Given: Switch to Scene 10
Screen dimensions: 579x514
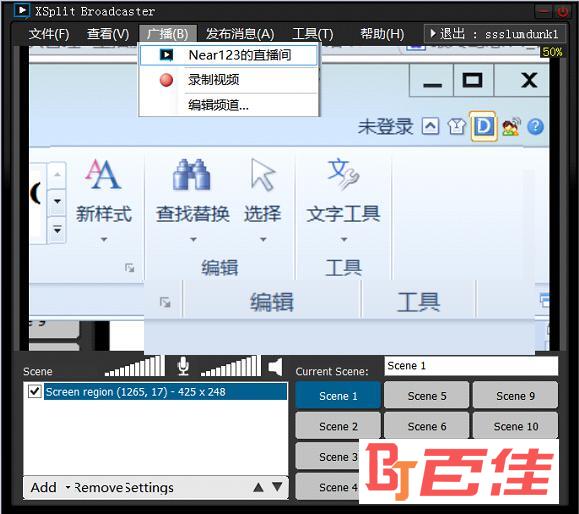Looking at the screenshot, I should coord(515,426).
